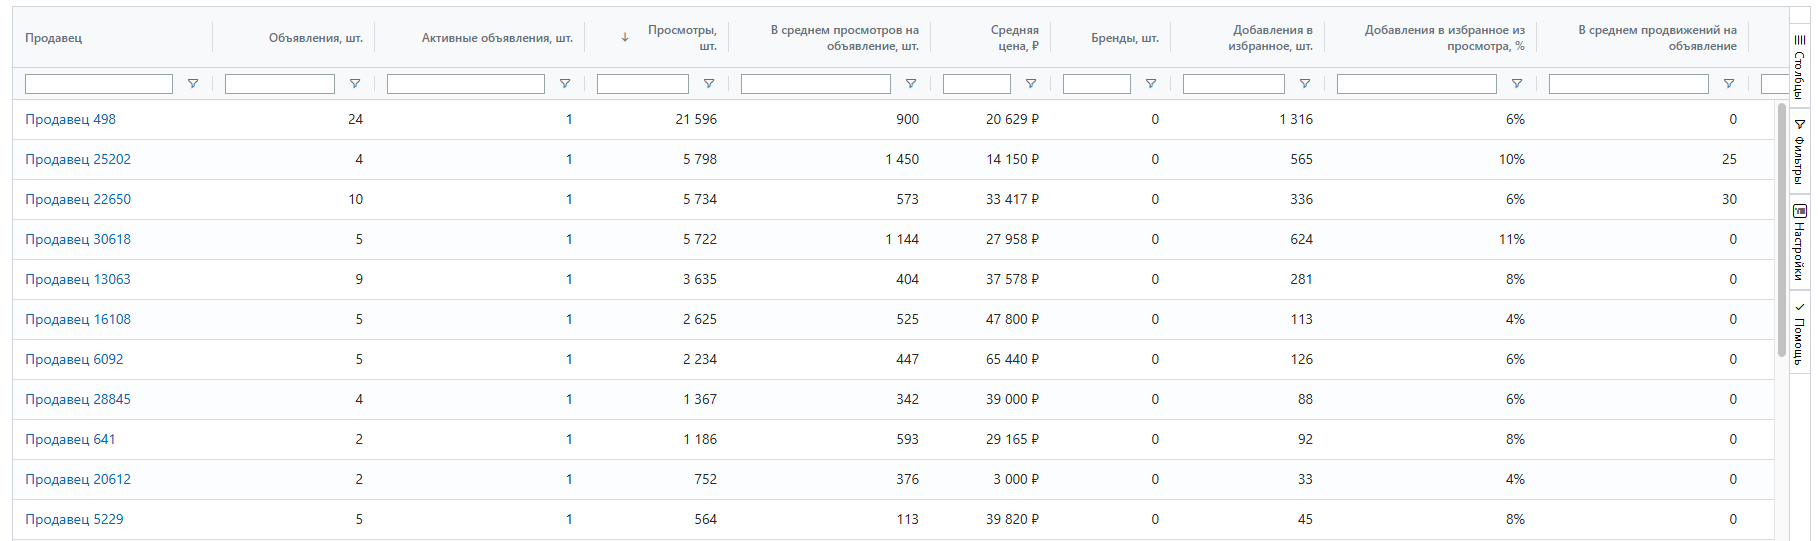The height and width of the screenshot is (541, 1818).
Task: Click active listings count for Продавец 13063
Action: (569, 279)
